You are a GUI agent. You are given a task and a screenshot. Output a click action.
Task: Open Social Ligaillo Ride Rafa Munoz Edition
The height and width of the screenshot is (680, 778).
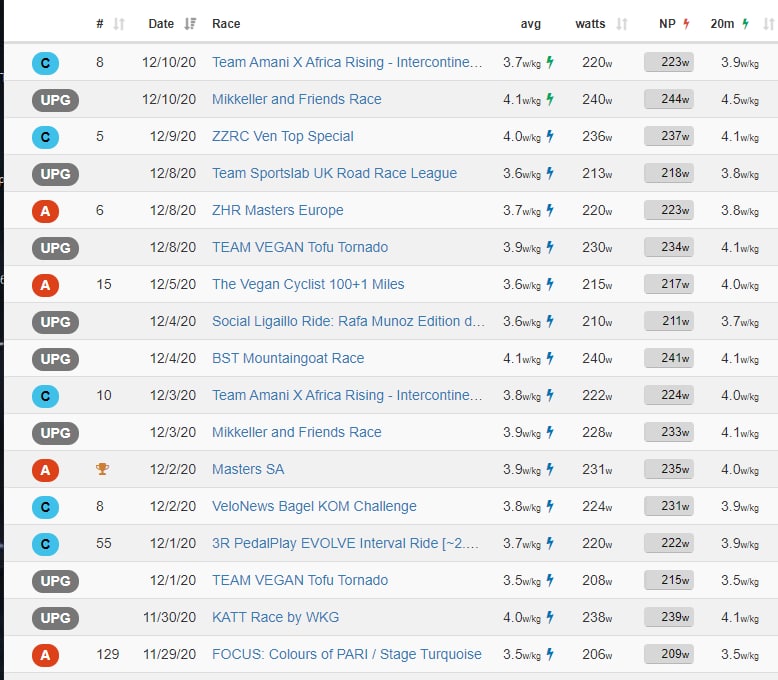[x=348, y=321]
